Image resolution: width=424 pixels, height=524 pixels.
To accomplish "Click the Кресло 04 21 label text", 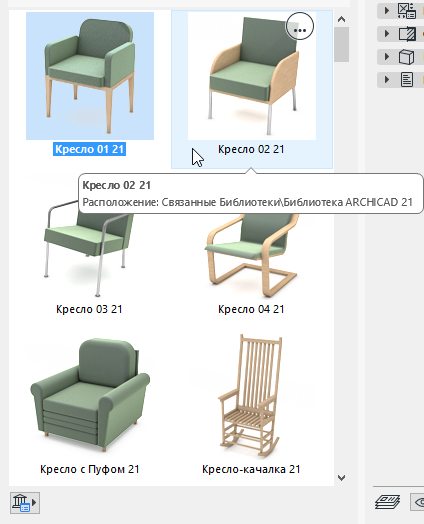I will pos(251,309).
